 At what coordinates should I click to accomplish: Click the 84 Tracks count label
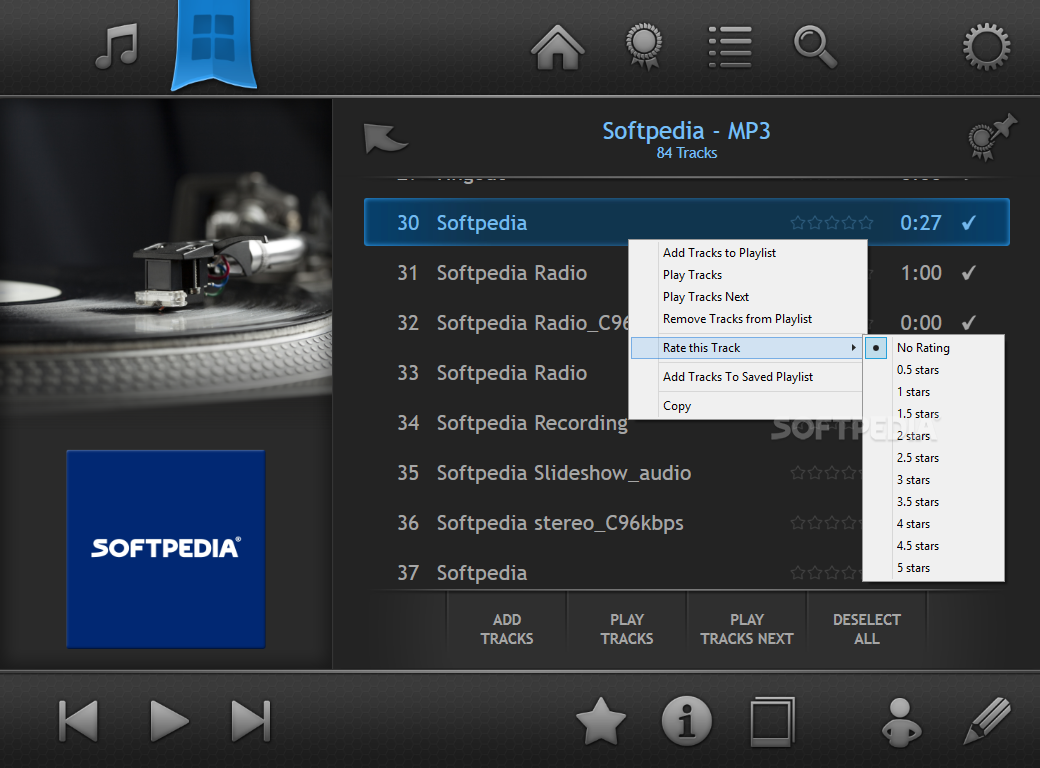click(x=686, y=153)
